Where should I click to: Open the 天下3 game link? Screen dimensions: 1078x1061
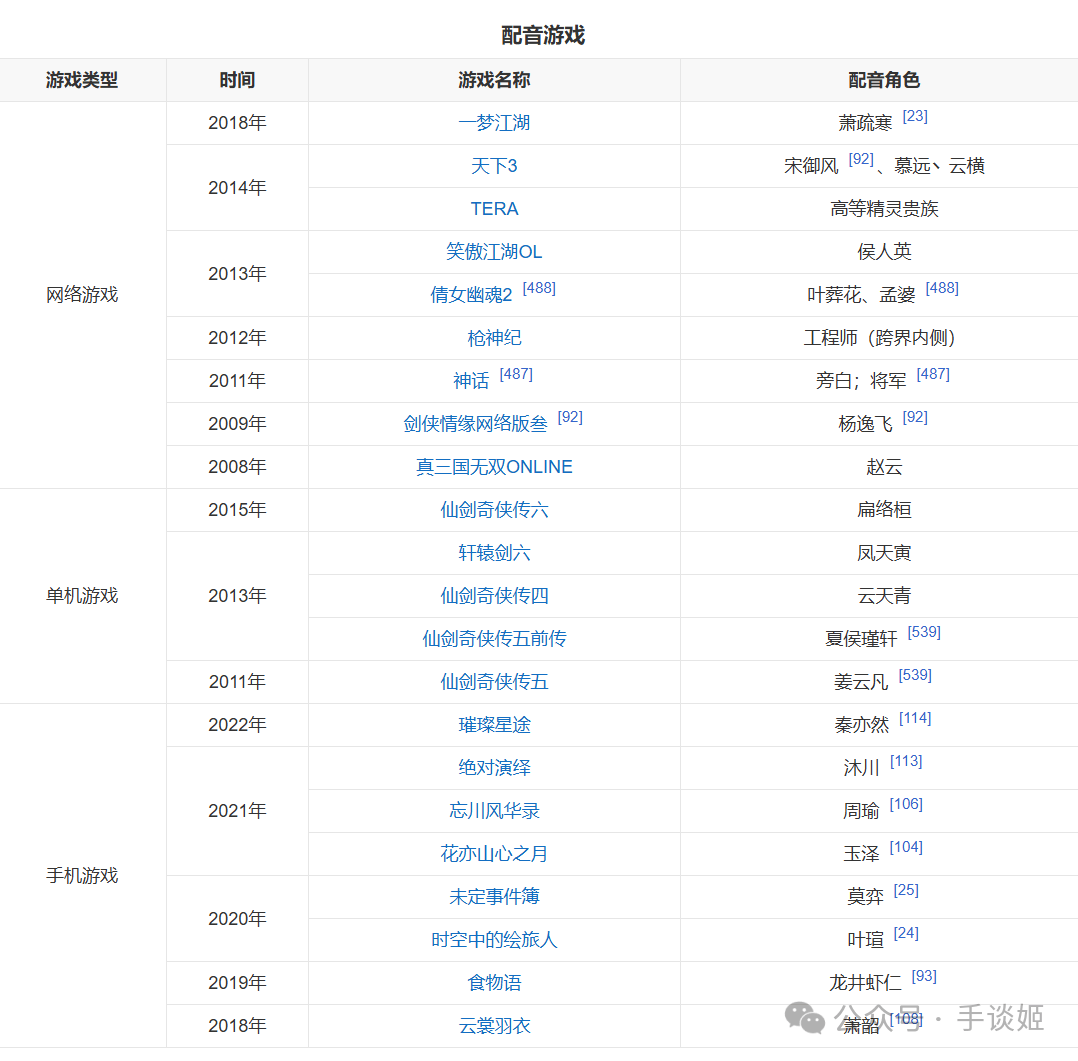(494, 166)
